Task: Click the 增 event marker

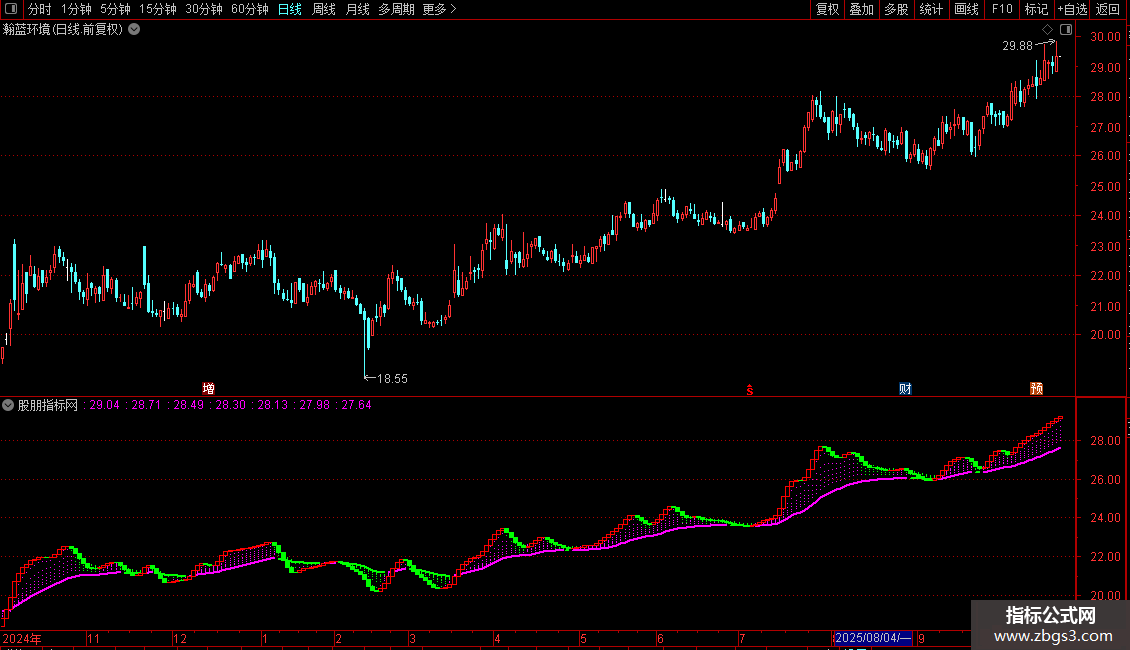Action: 208,388
